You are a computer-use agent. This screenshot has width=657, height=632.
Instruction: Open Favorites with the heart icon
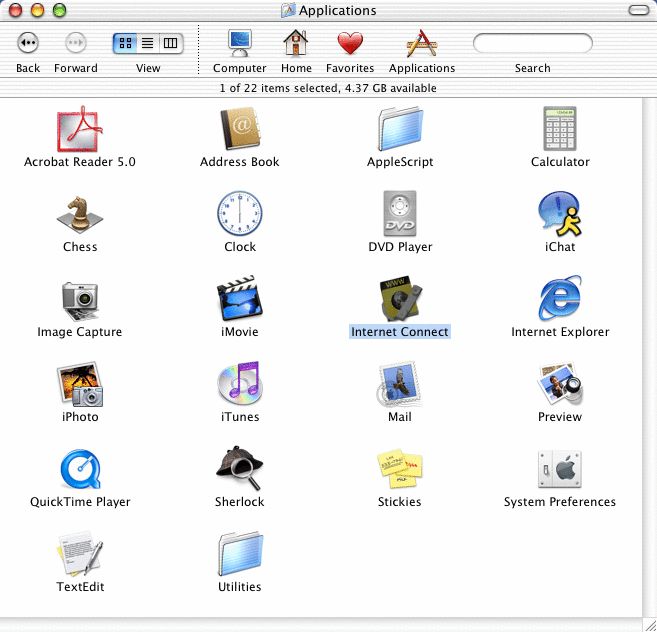[350, 43]
